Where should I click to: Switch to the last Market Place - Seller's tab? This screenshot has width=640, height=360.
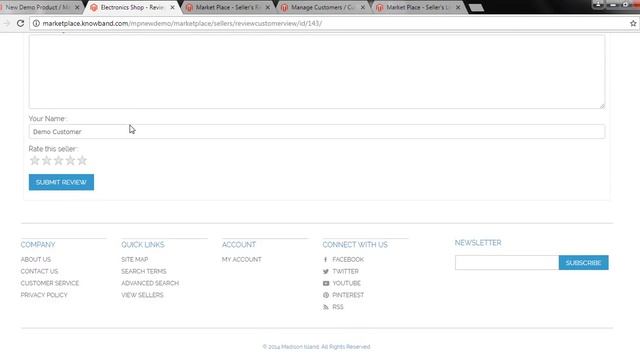[417, 7]
